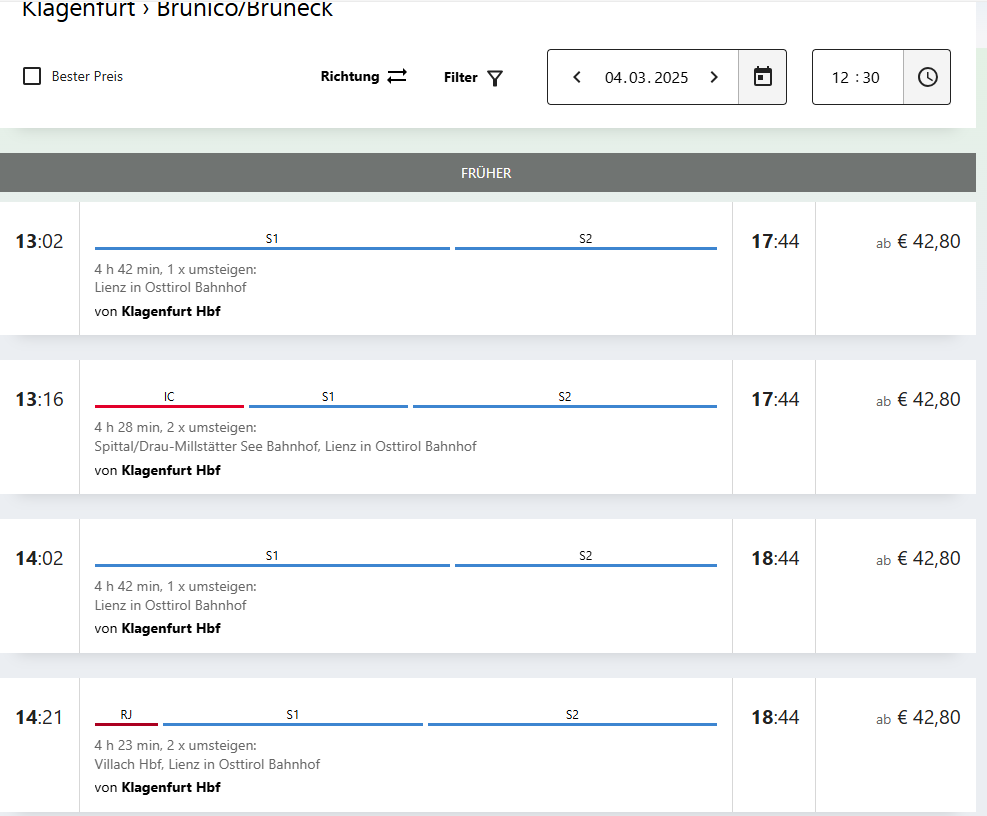Screen dimensions: 987x816
Task: Select the IC segment of 13:16 trip
Action: pyautogui.click(x=169, y=404)
